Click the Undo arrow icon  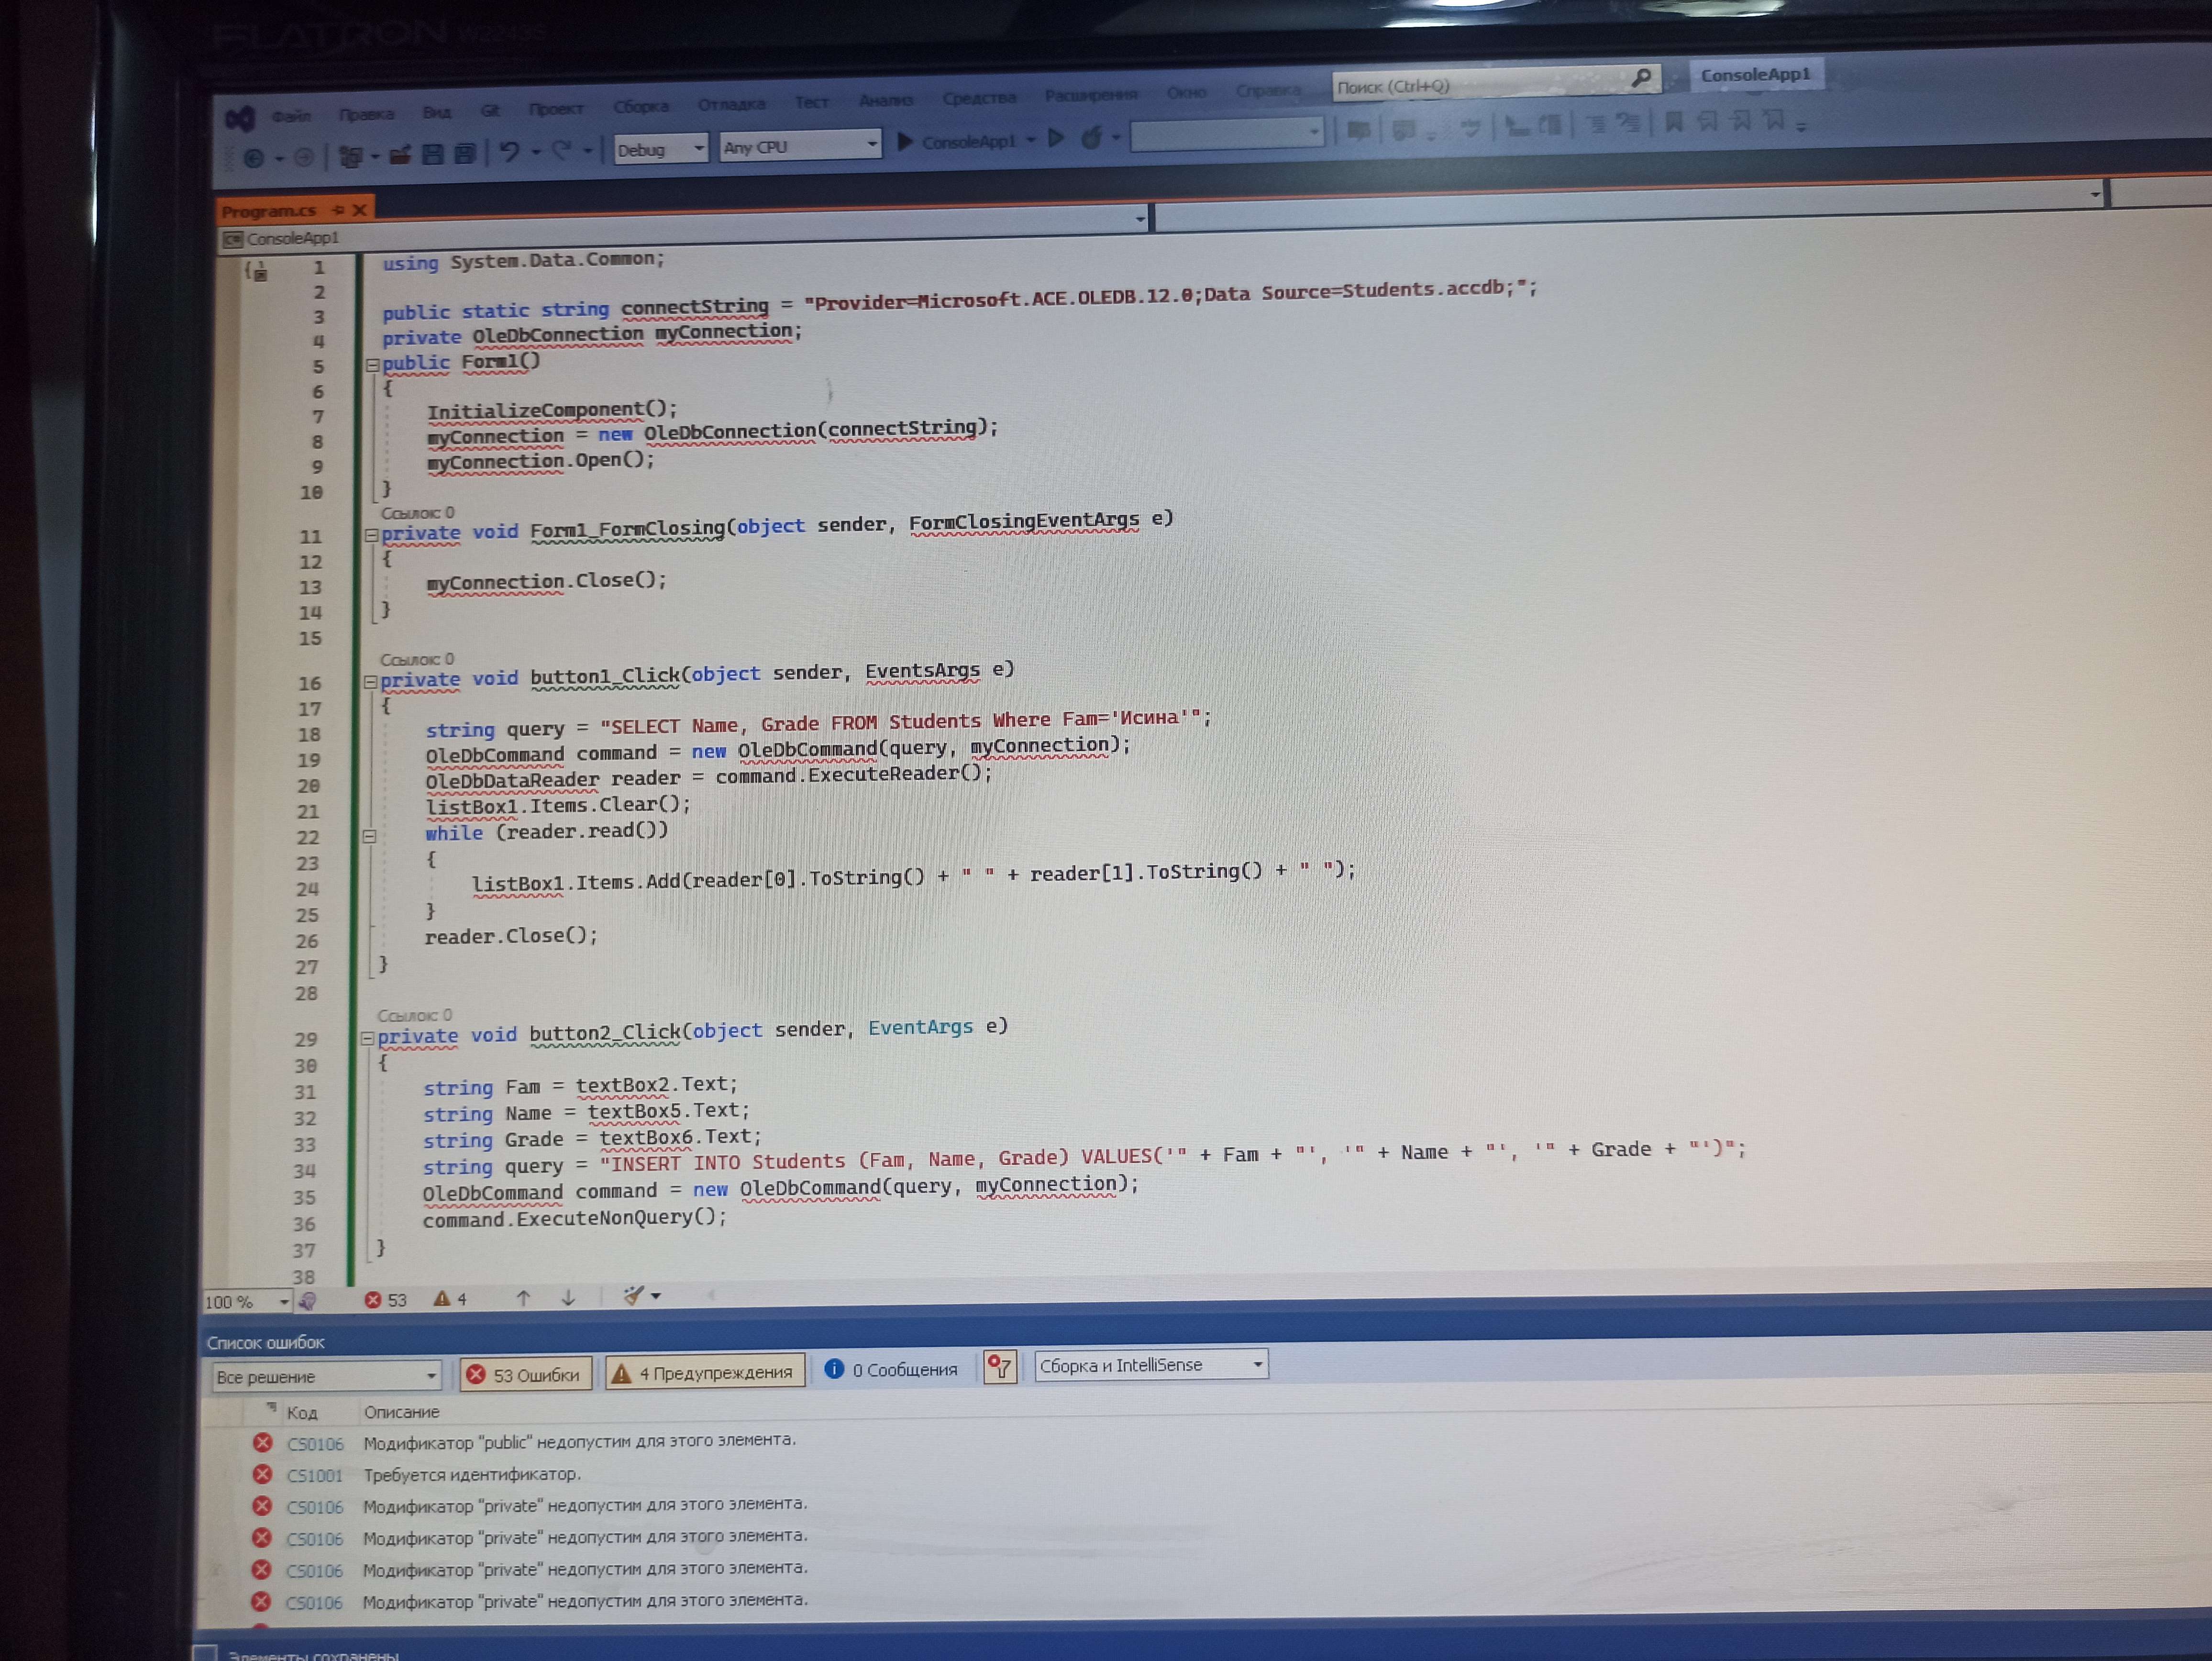[510, 151]
